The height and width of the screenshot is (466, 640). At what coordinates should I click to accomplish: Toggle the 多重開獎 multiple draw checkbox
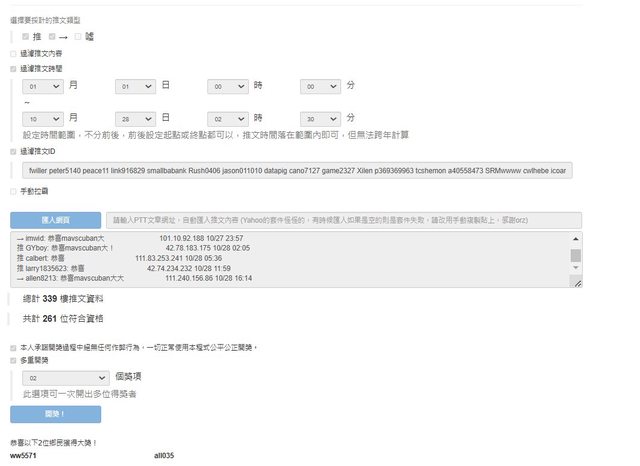point(13,361)
